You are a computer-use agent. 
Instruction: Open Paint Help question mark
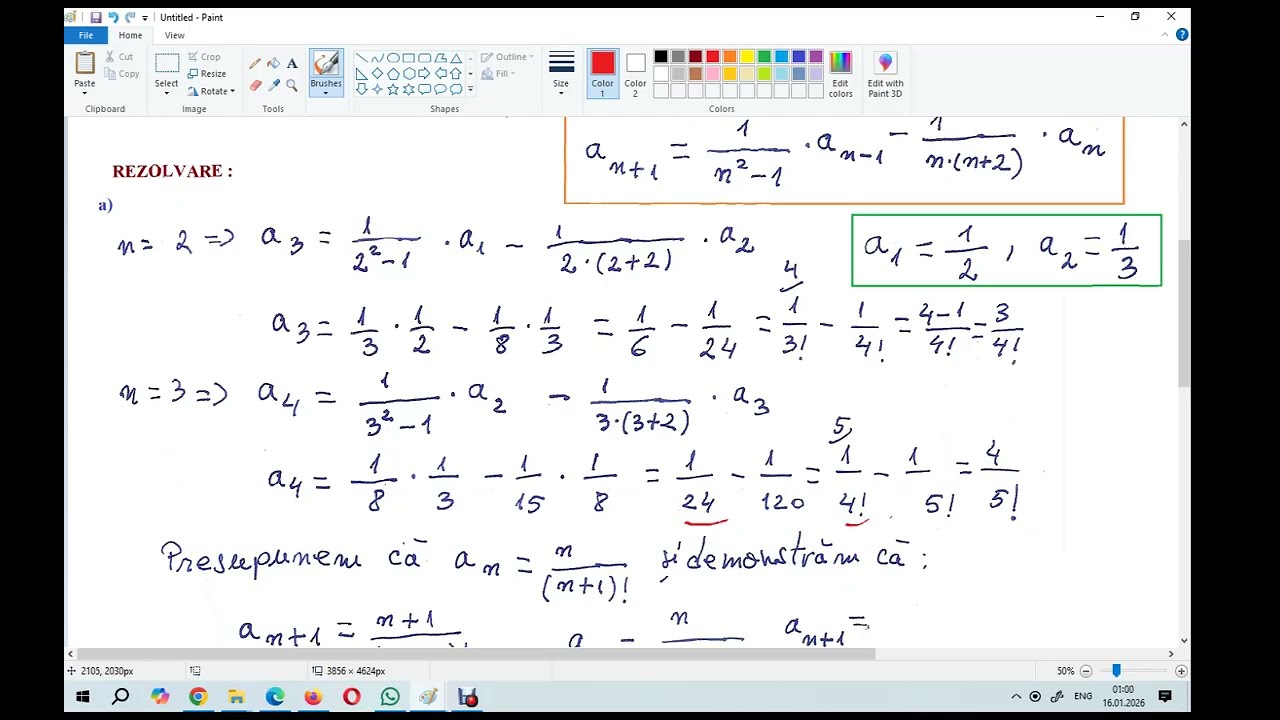coord(1182,35)
